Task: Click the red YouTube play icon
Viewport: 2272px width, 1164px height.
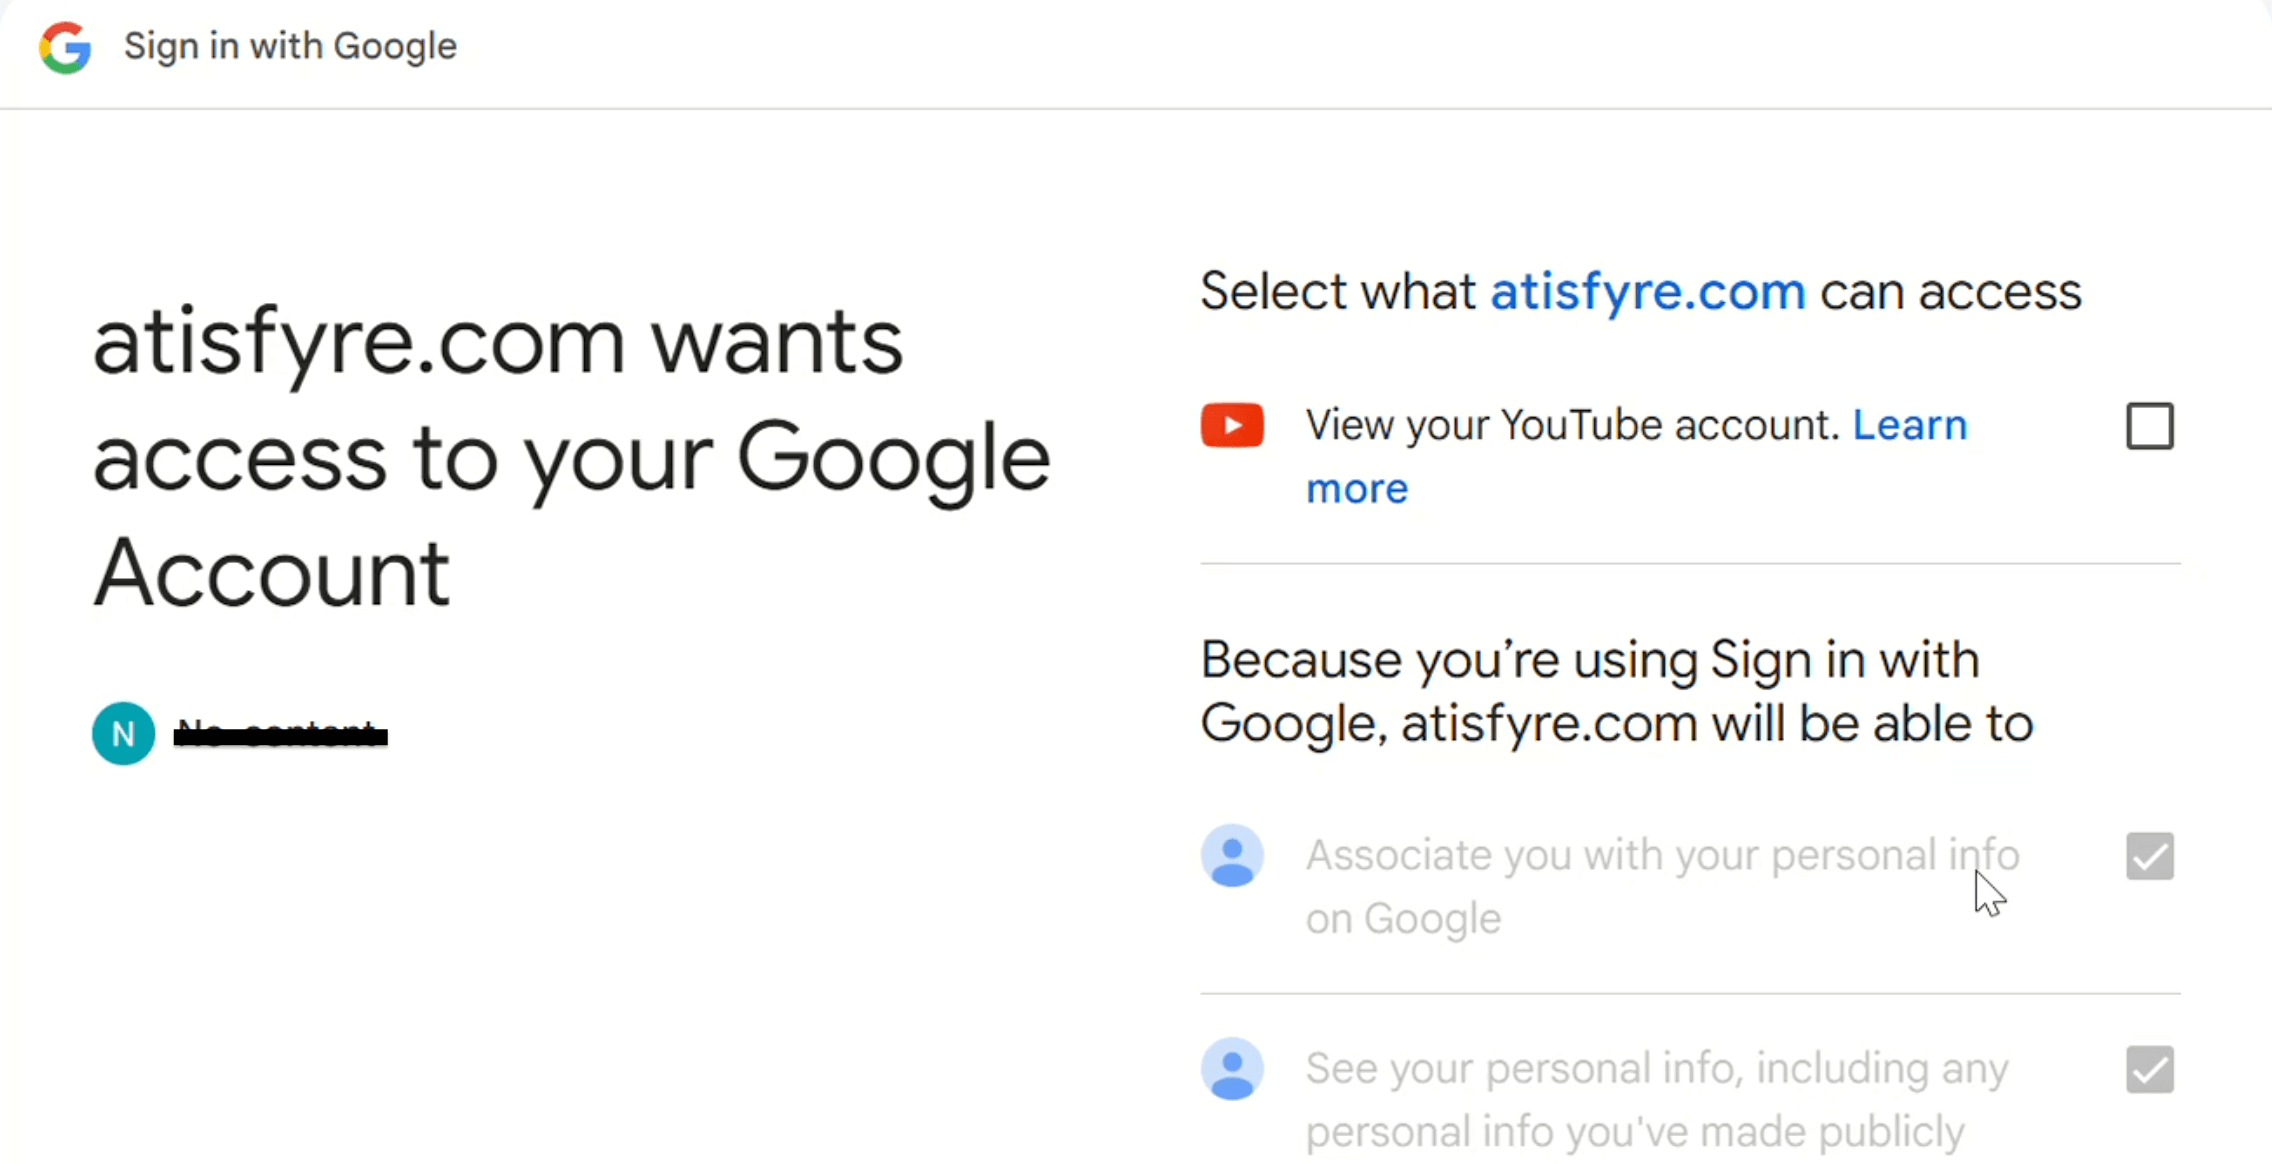Action: 1232,426
